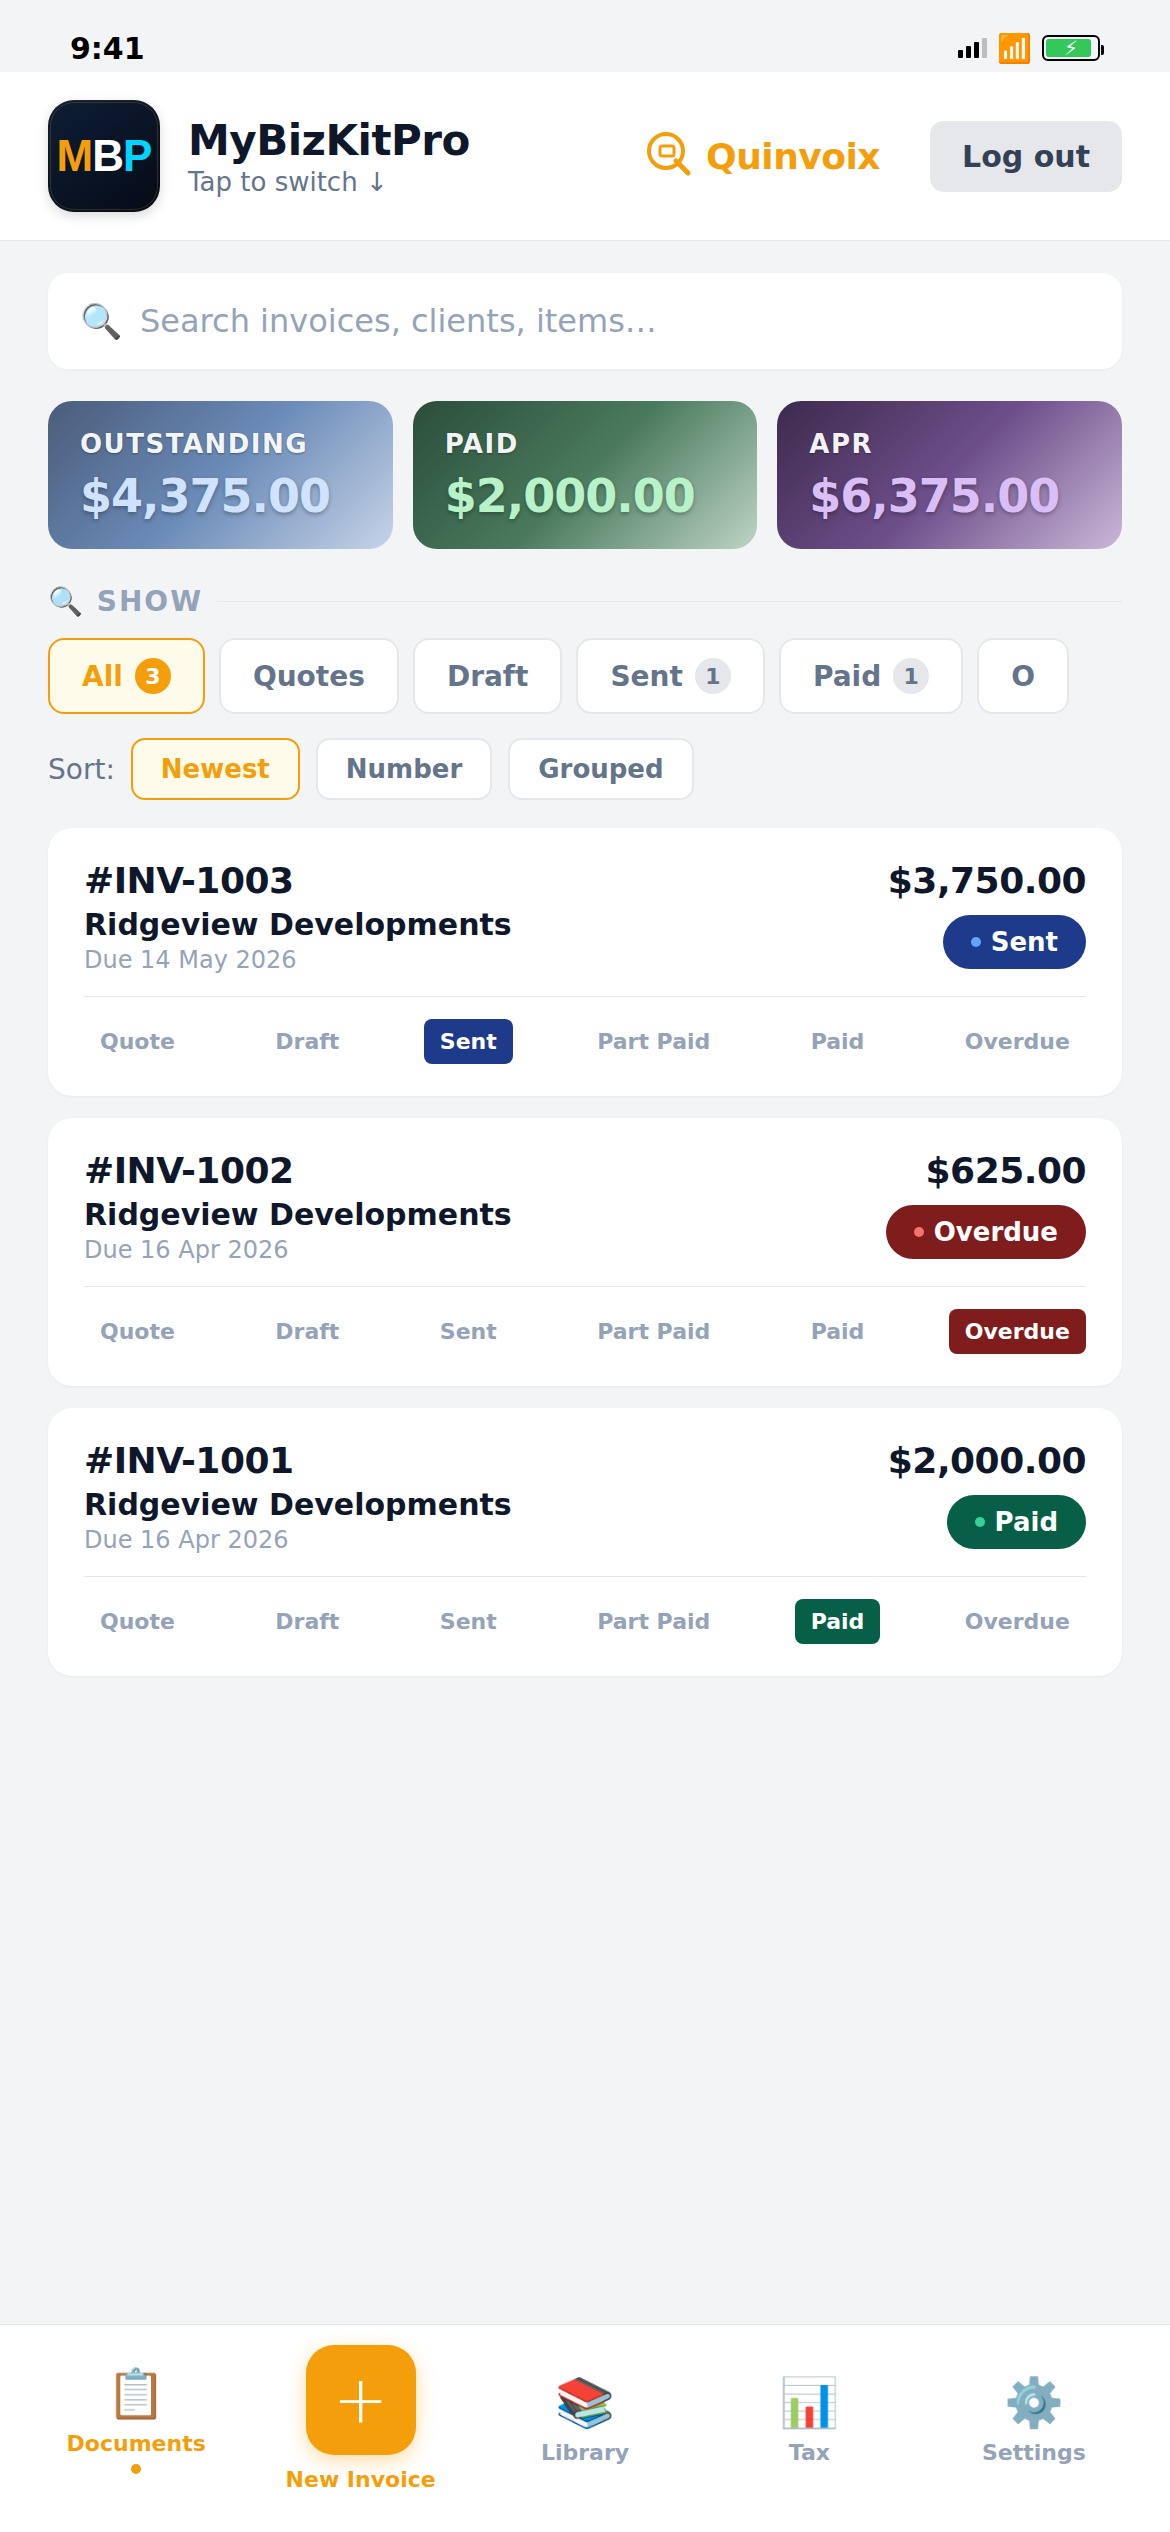Open the APR $6,375.00 summary card
Image resolution: width=1170 pixels, height=2532 pixels.
949,475
